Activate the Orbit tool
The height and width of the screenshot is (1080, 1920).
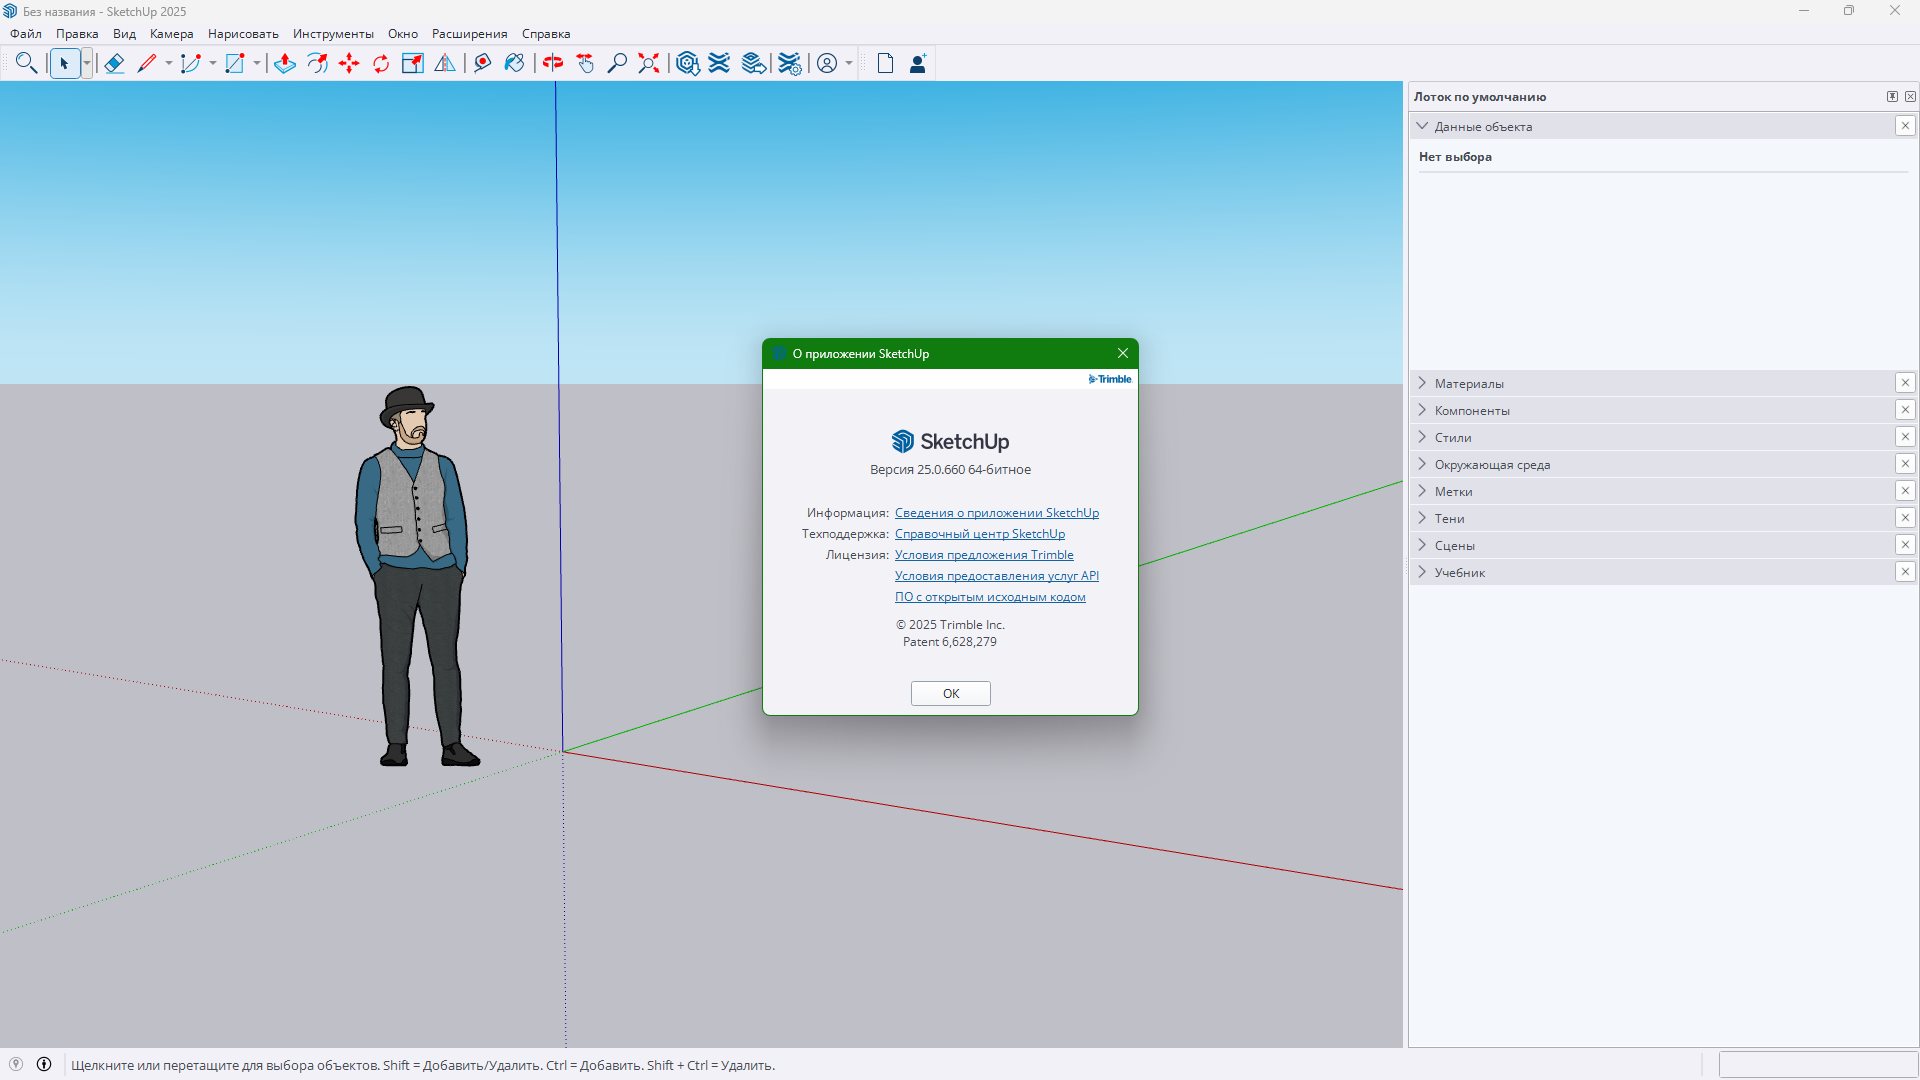click(553, 64)
